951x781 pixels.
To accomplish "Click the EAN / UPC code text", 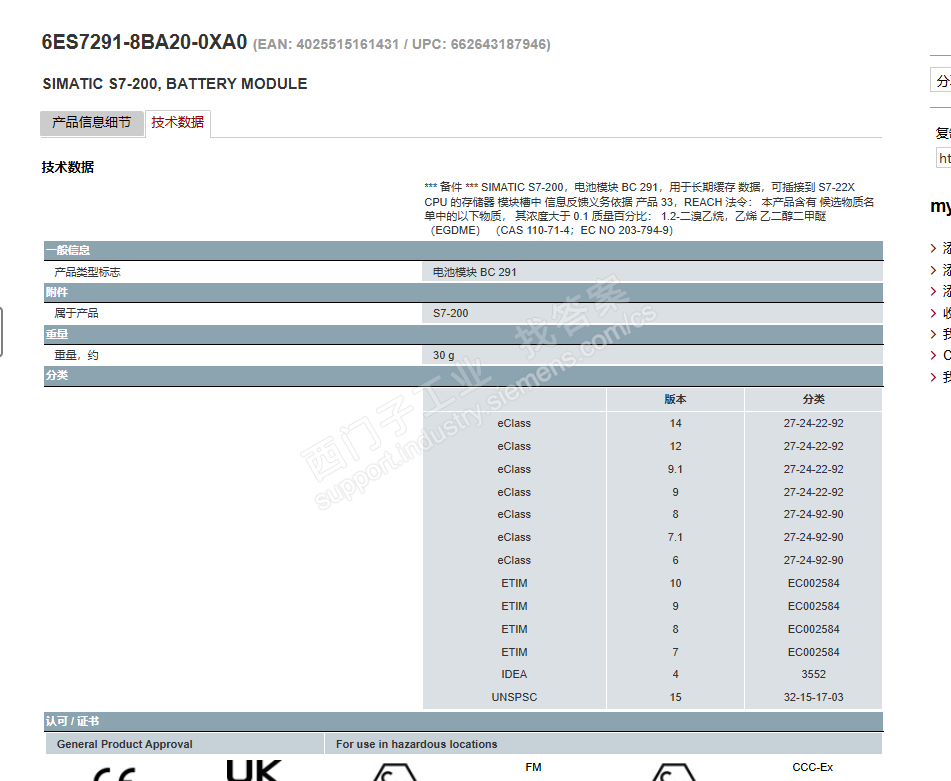I will coord(402,44).
